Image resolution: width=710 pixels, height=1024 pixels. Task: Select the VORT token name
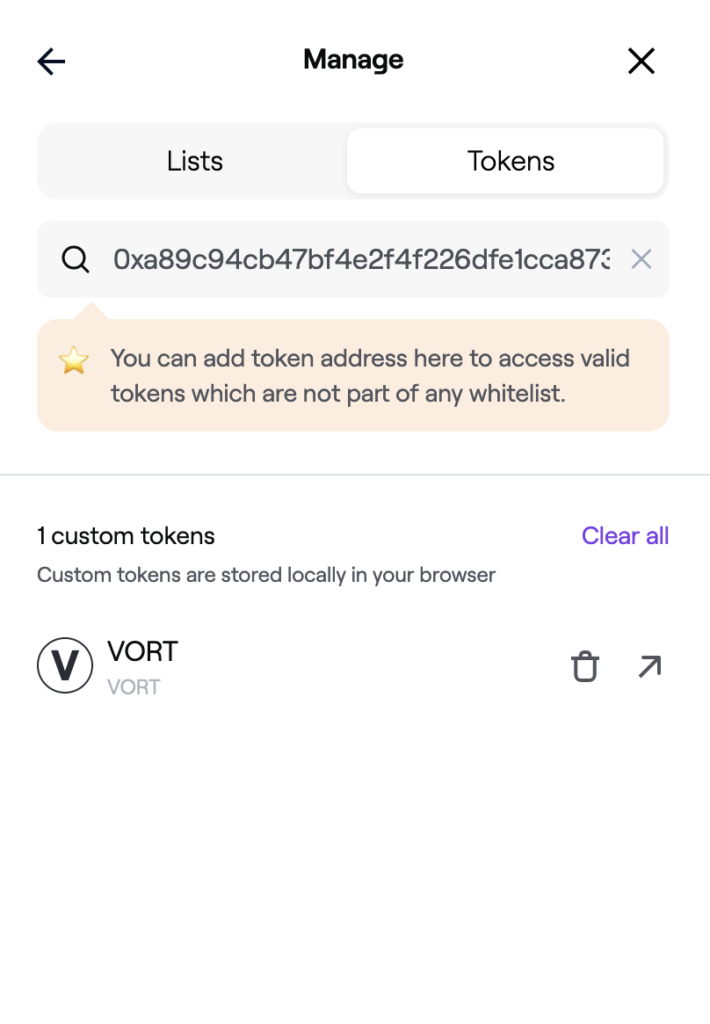tap(142, 651)
